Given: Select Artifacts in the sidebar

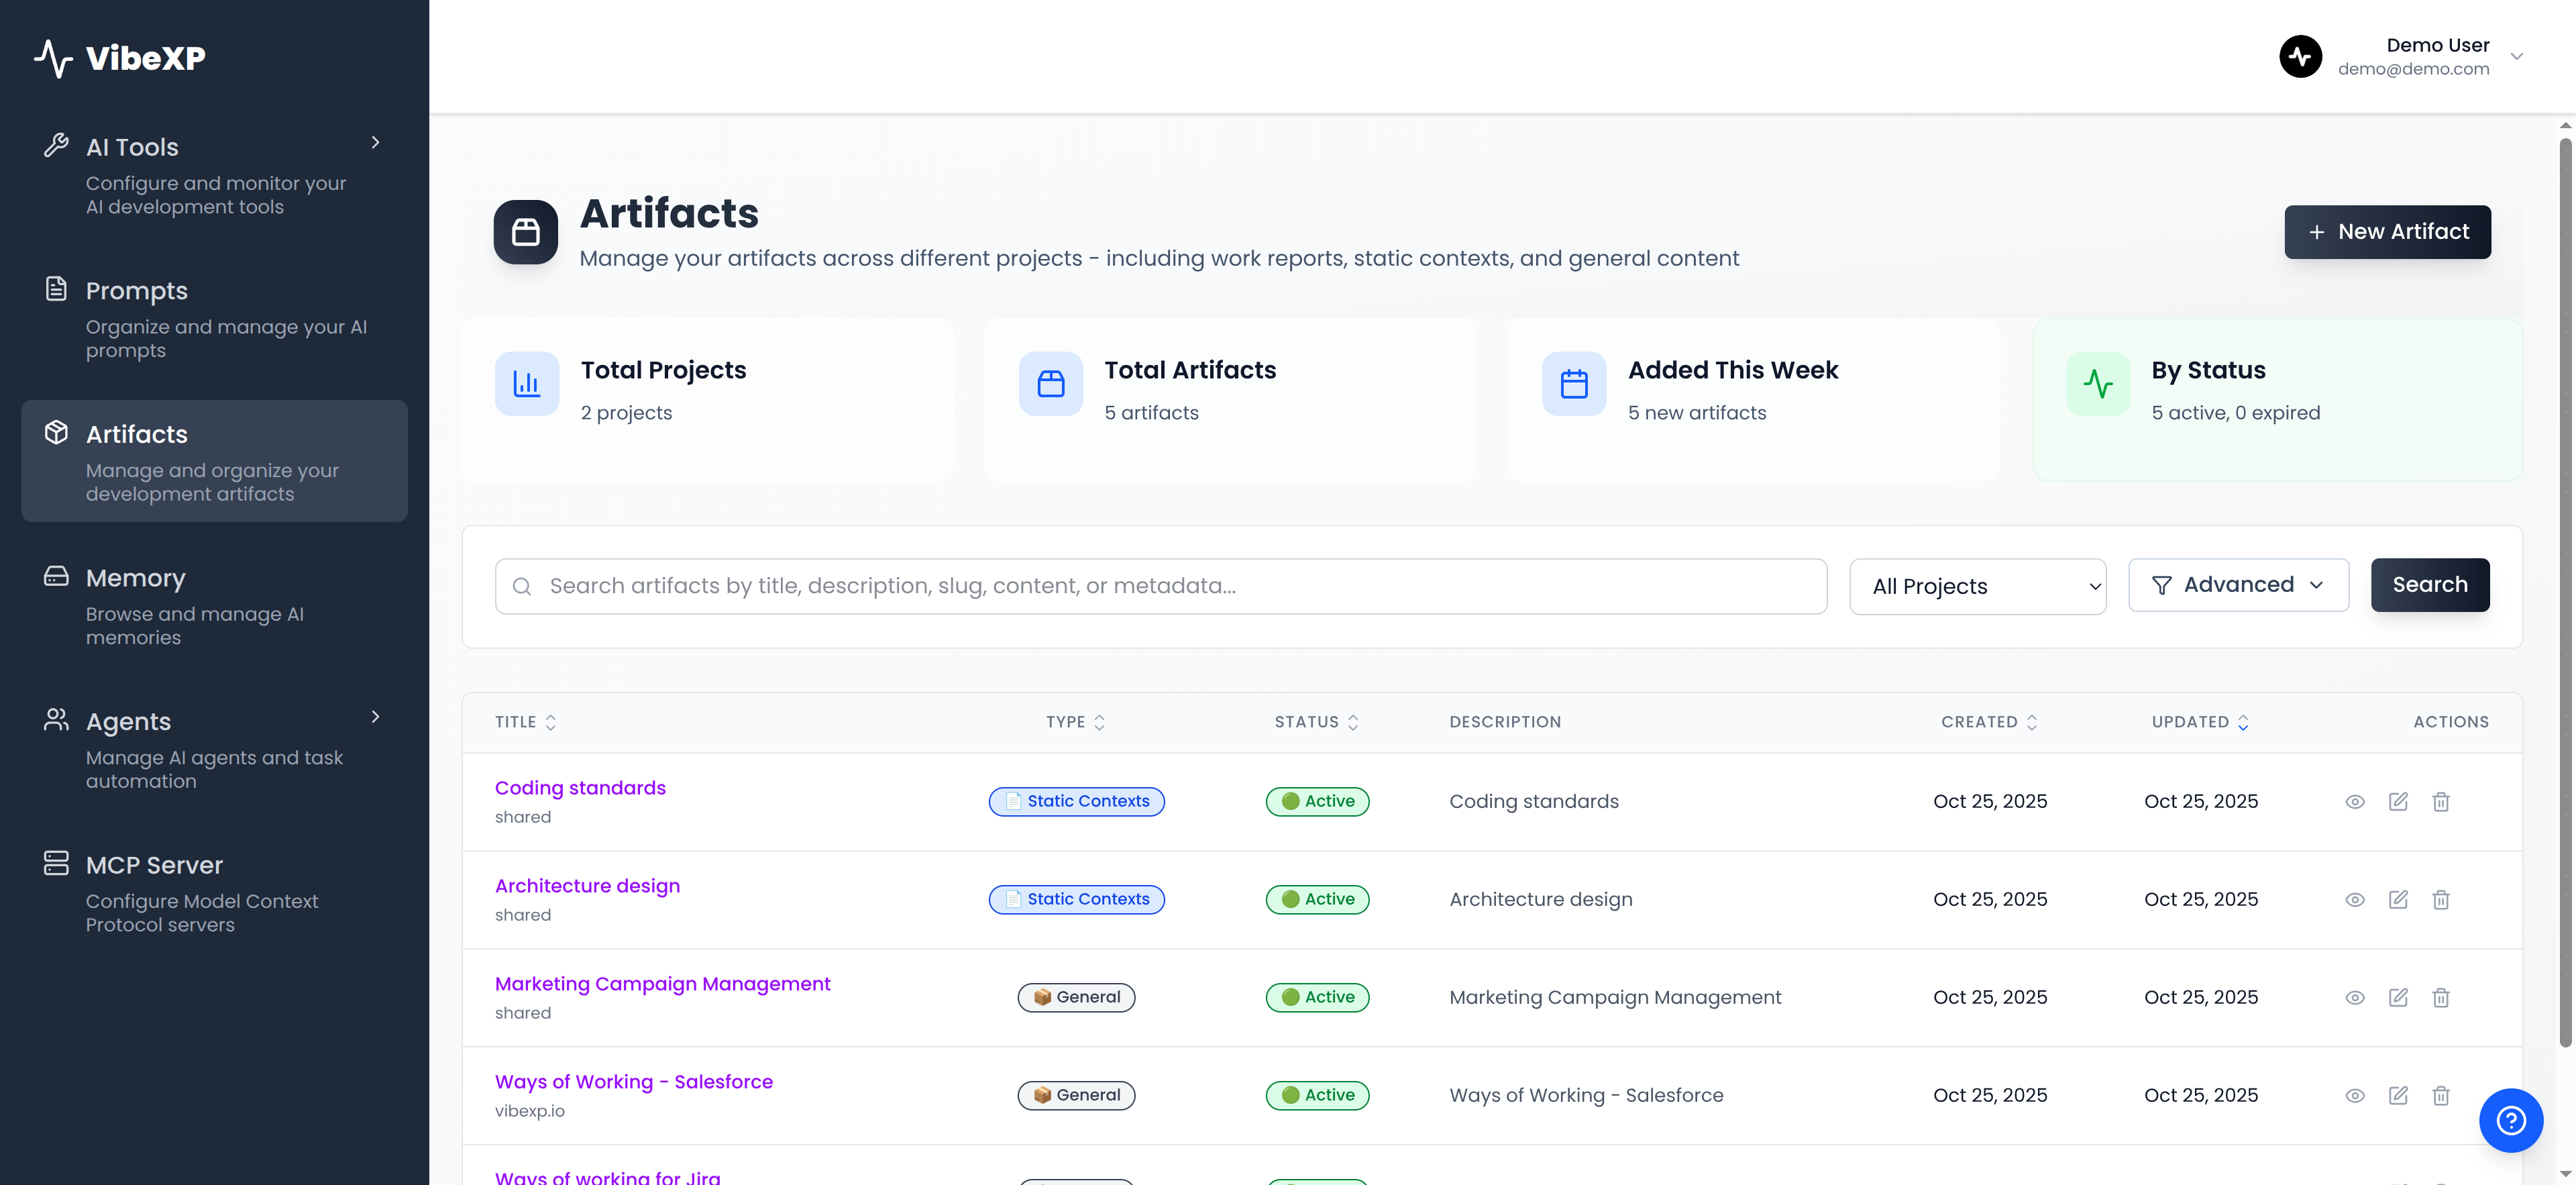Looking at the screenshot, I should point(214,461).
